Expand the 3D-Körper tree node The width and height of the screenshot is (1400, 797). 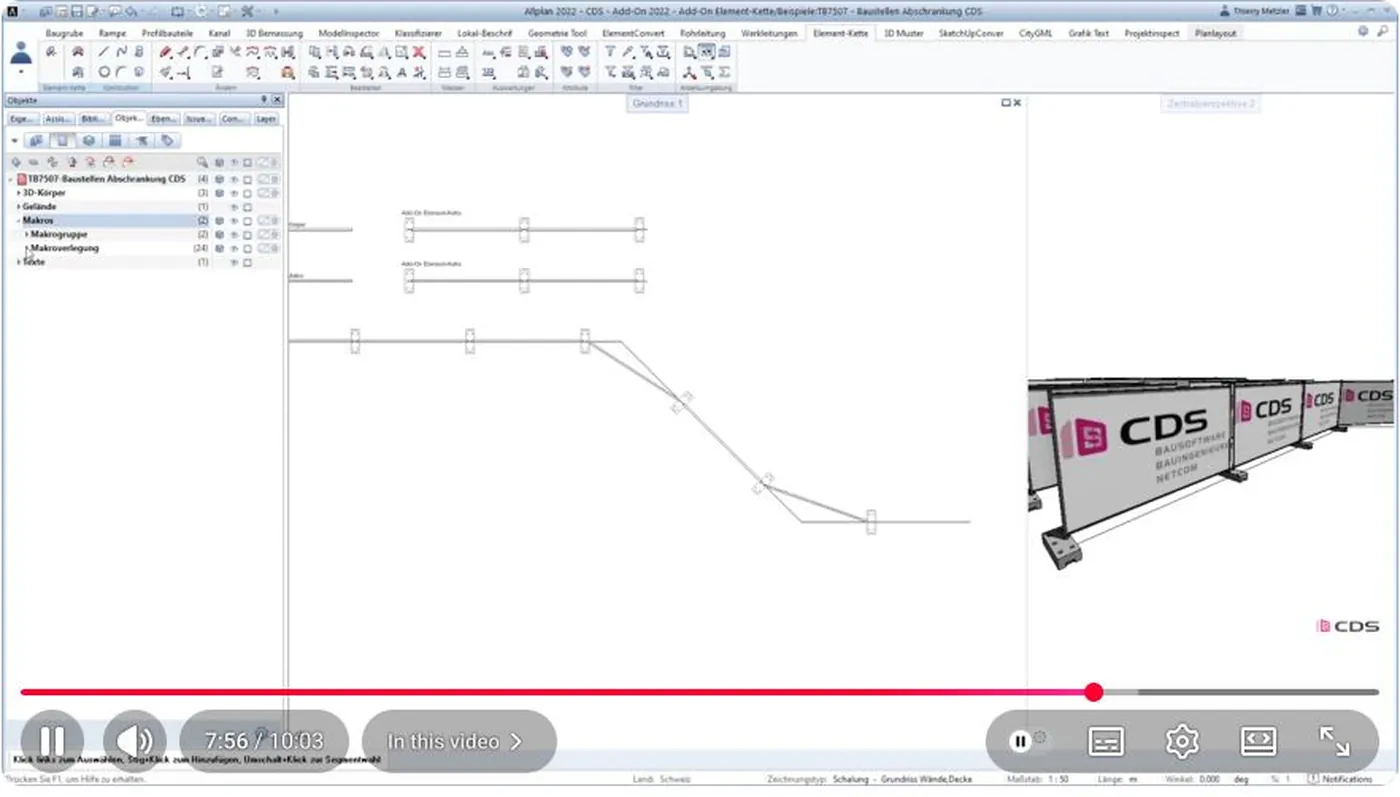coord(18,193)
